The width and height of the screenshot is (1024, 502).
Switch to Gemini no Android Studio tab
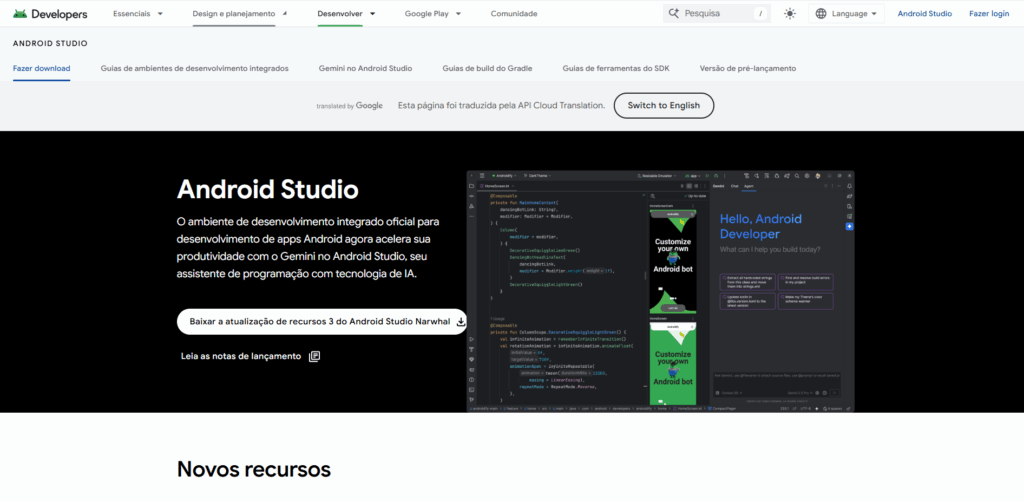(x=365, y=68)
